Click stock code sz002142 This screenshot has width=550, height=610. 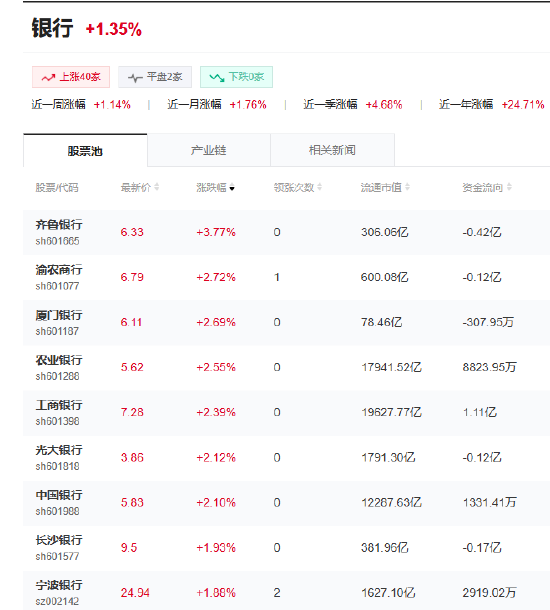click(58, 601)
